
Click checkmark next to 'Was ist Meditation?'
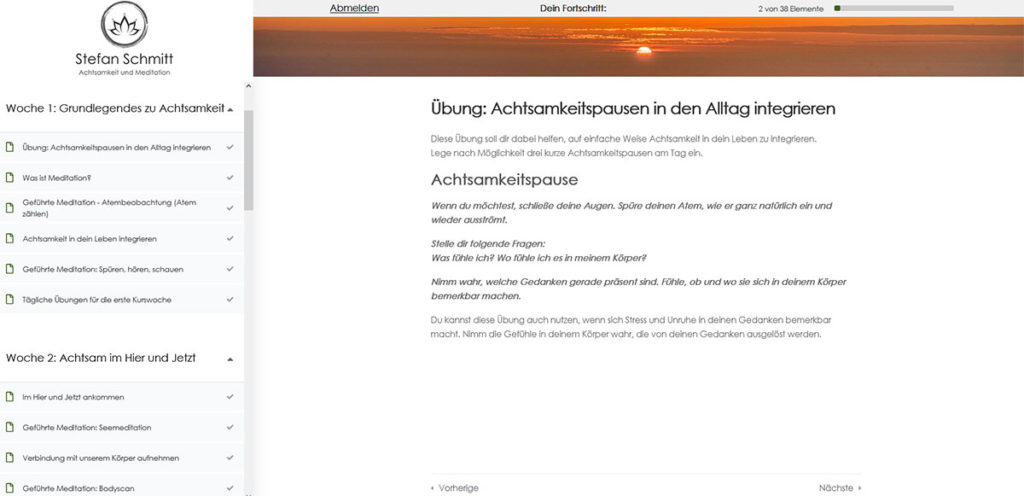(230, 178)
